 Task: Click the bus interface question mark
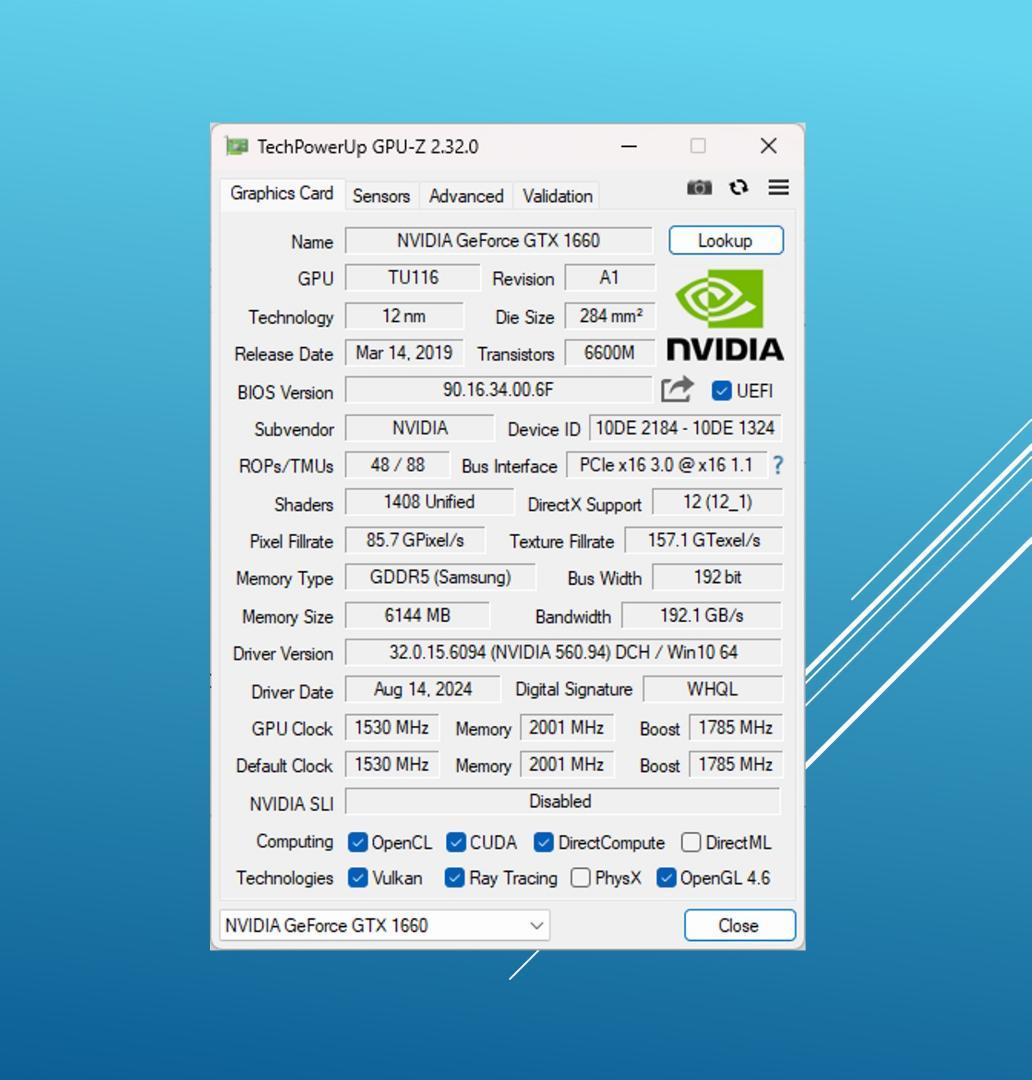click(778, 466)
